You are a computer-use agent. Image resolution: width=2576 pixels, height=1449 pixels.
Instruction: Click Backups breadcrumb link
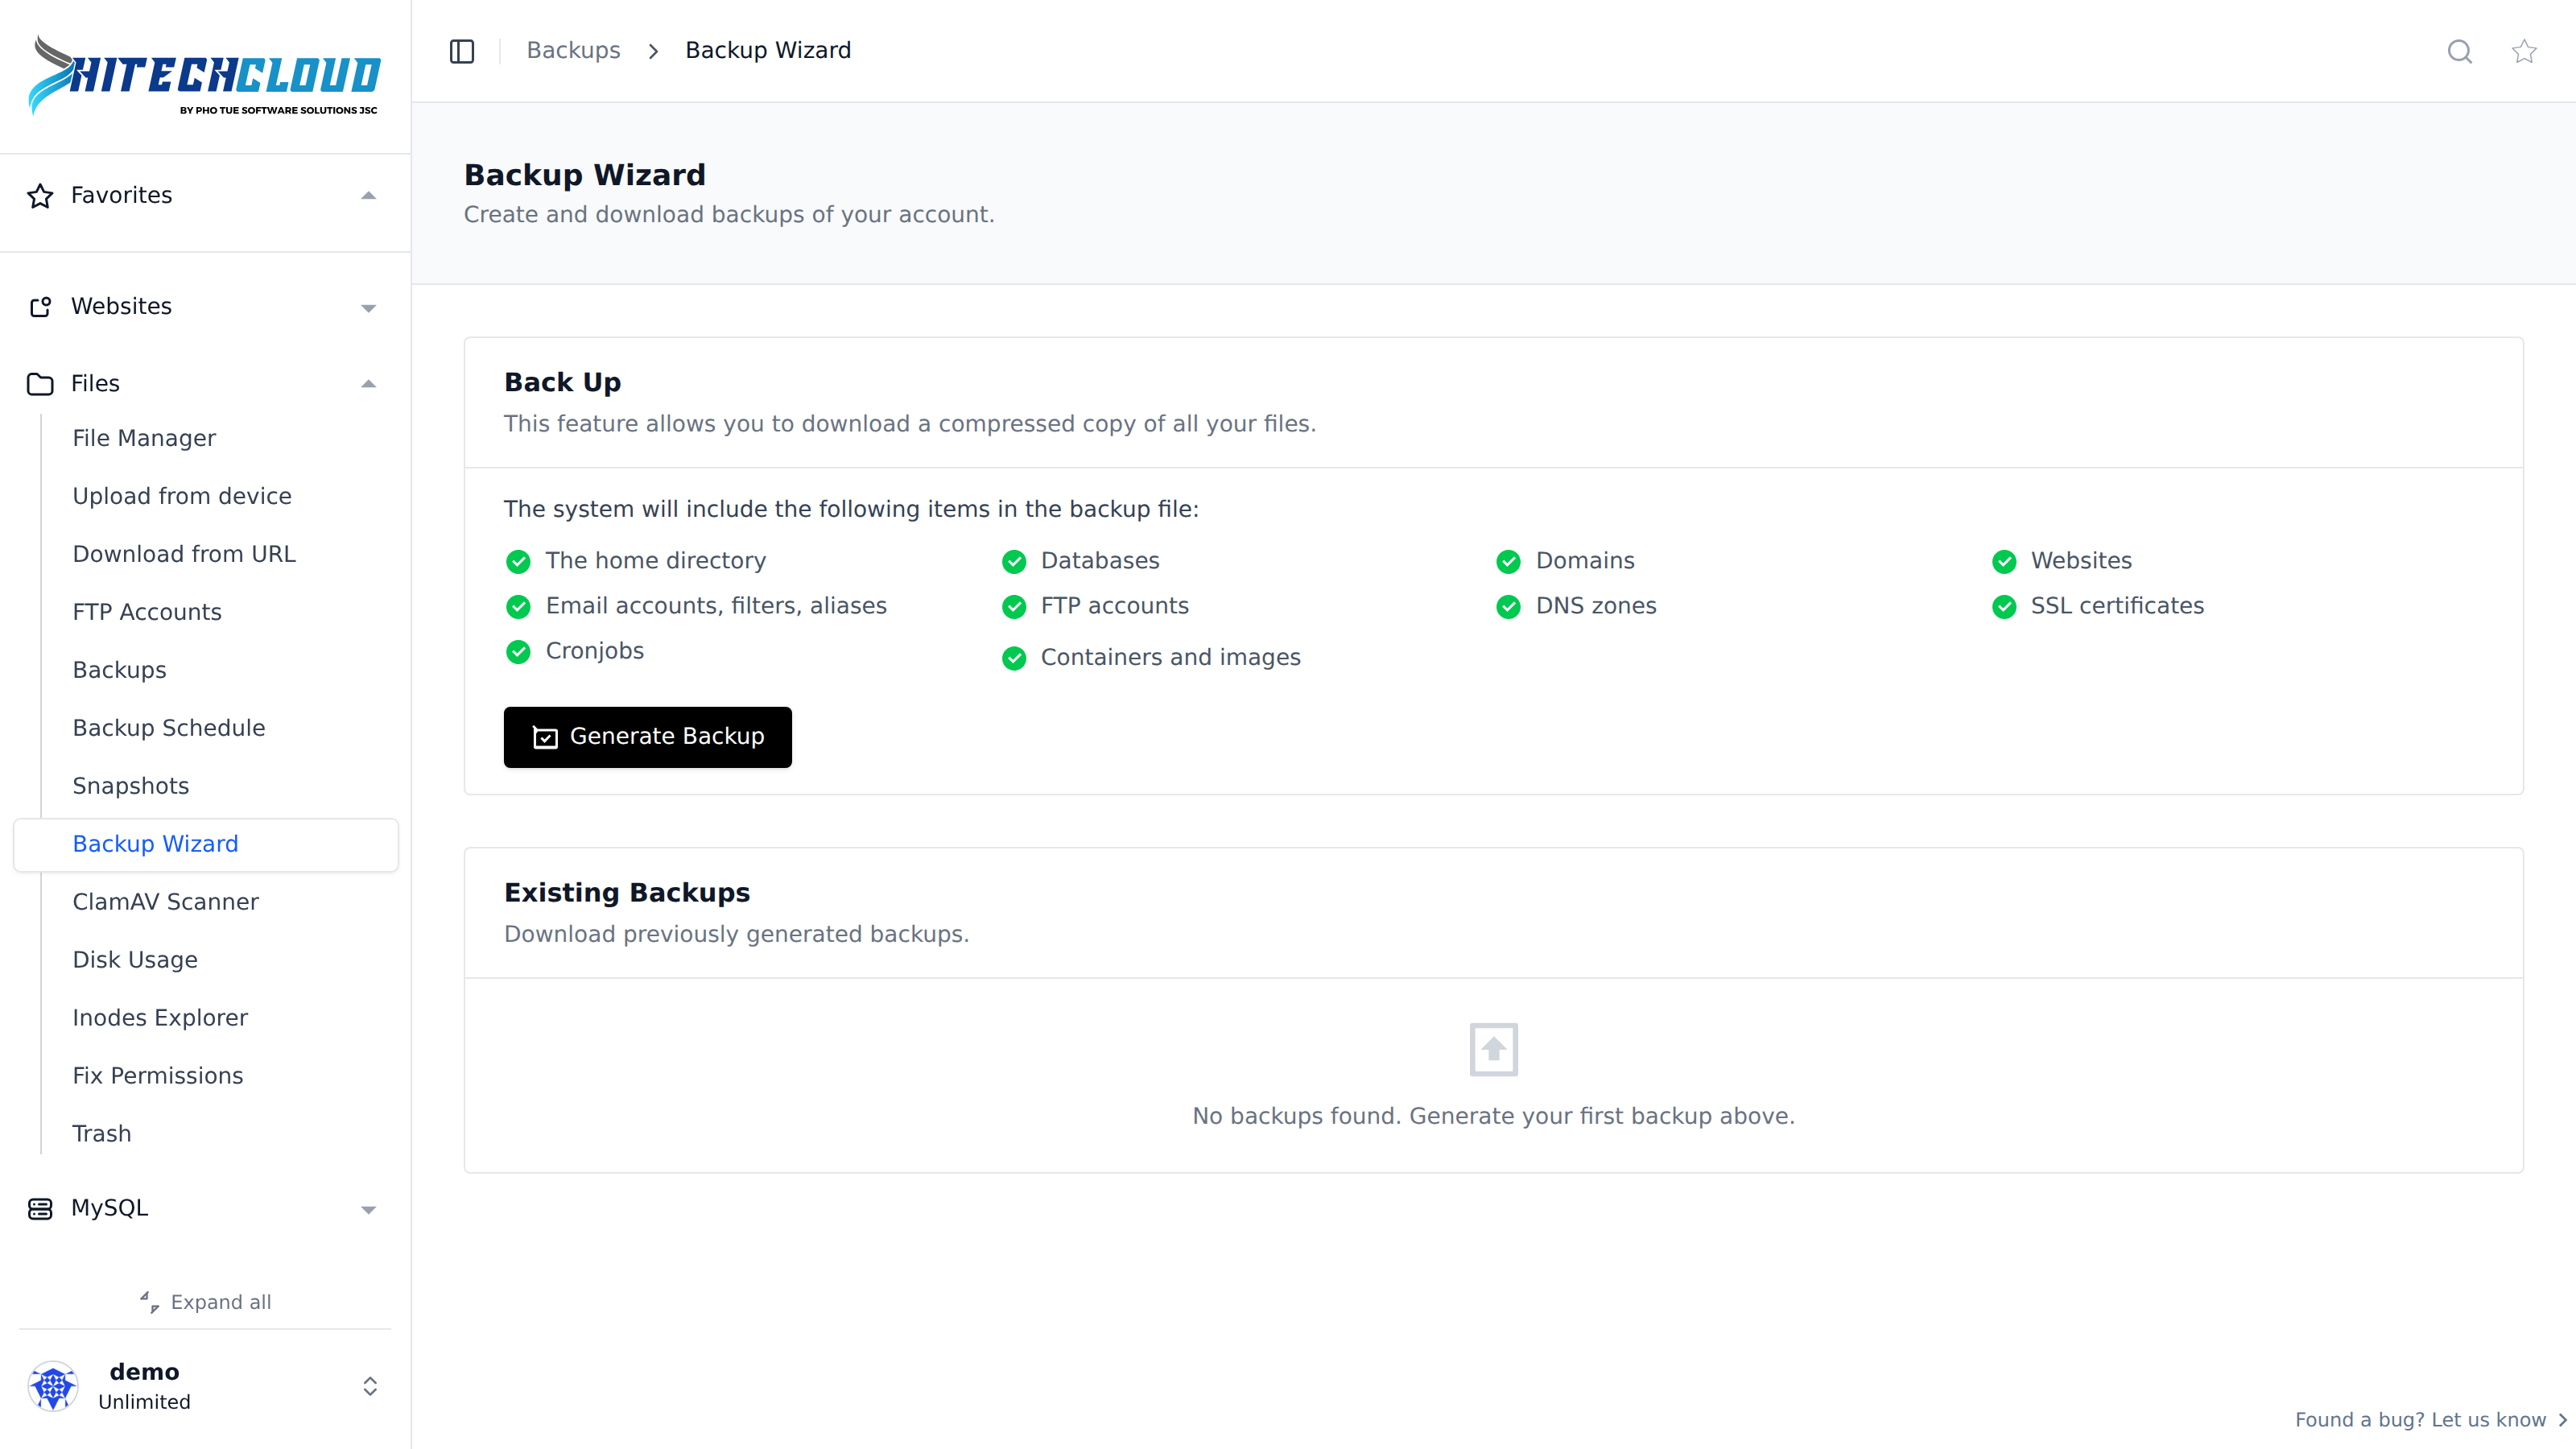point(573,50)
